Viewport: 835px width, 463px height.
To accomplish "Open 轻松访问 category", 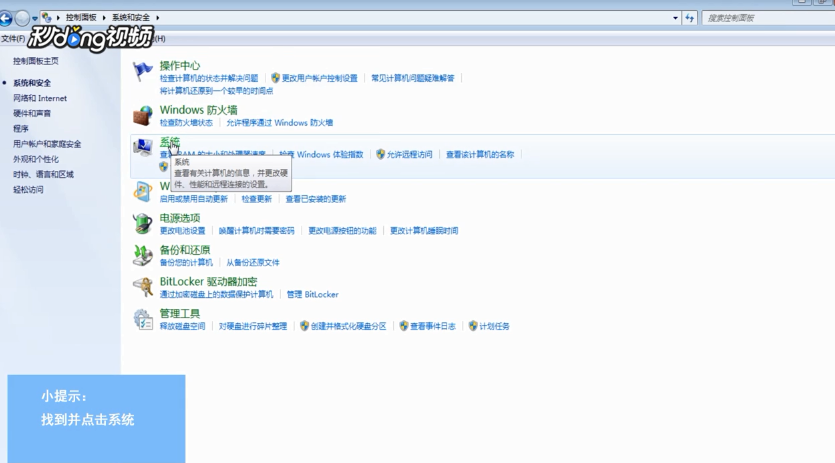I will [28, 190].
